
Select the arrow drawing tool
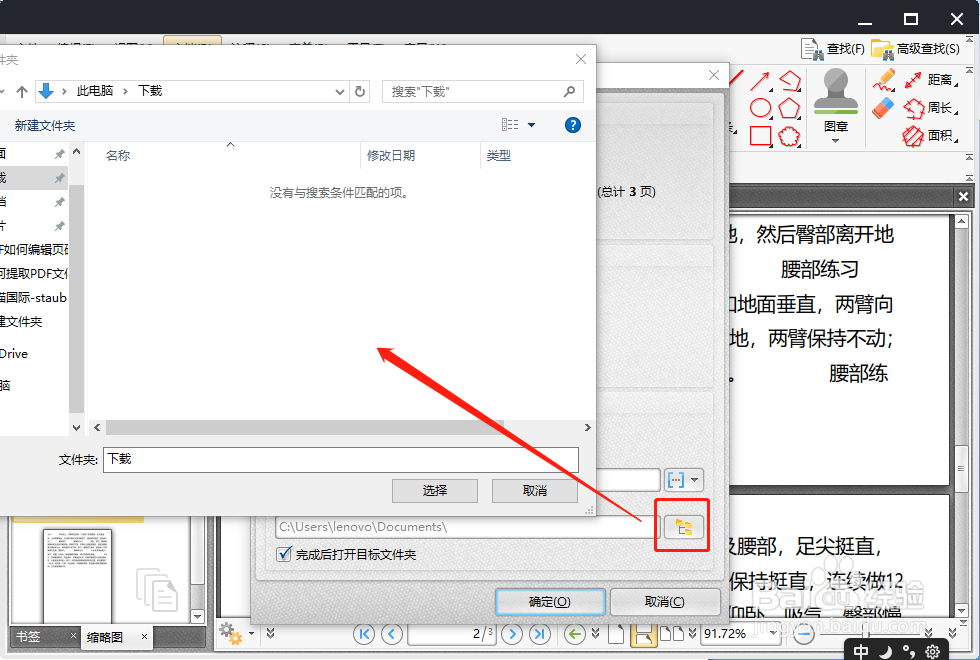pos(760,79)
